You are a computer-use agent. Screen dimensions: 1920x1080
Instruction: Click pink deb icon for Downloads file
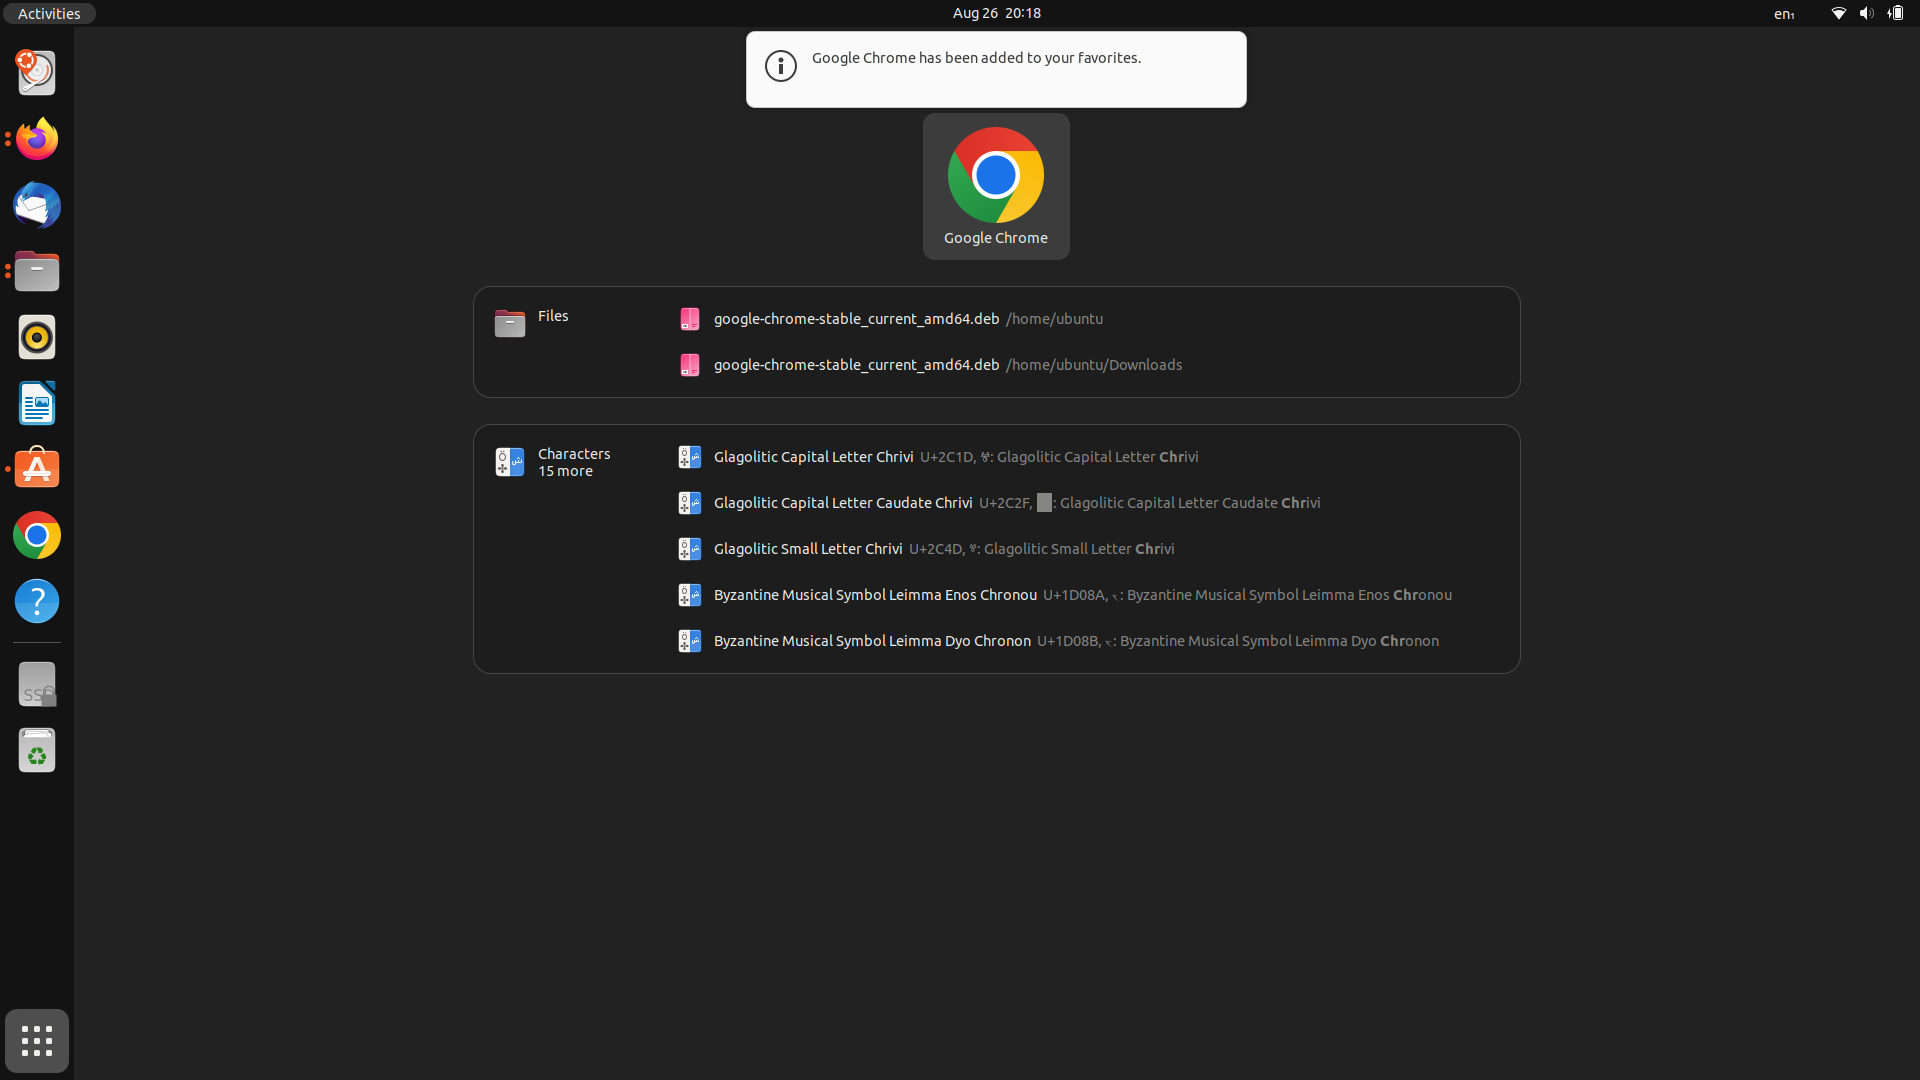[690, 365]
